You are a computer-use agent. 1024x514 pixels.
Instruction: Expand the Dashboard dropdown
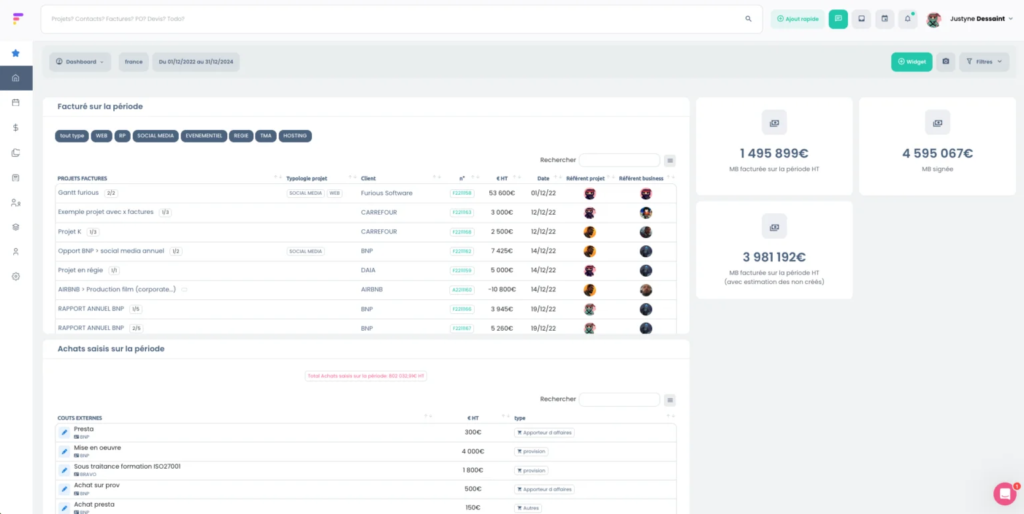tap(80, 62)
